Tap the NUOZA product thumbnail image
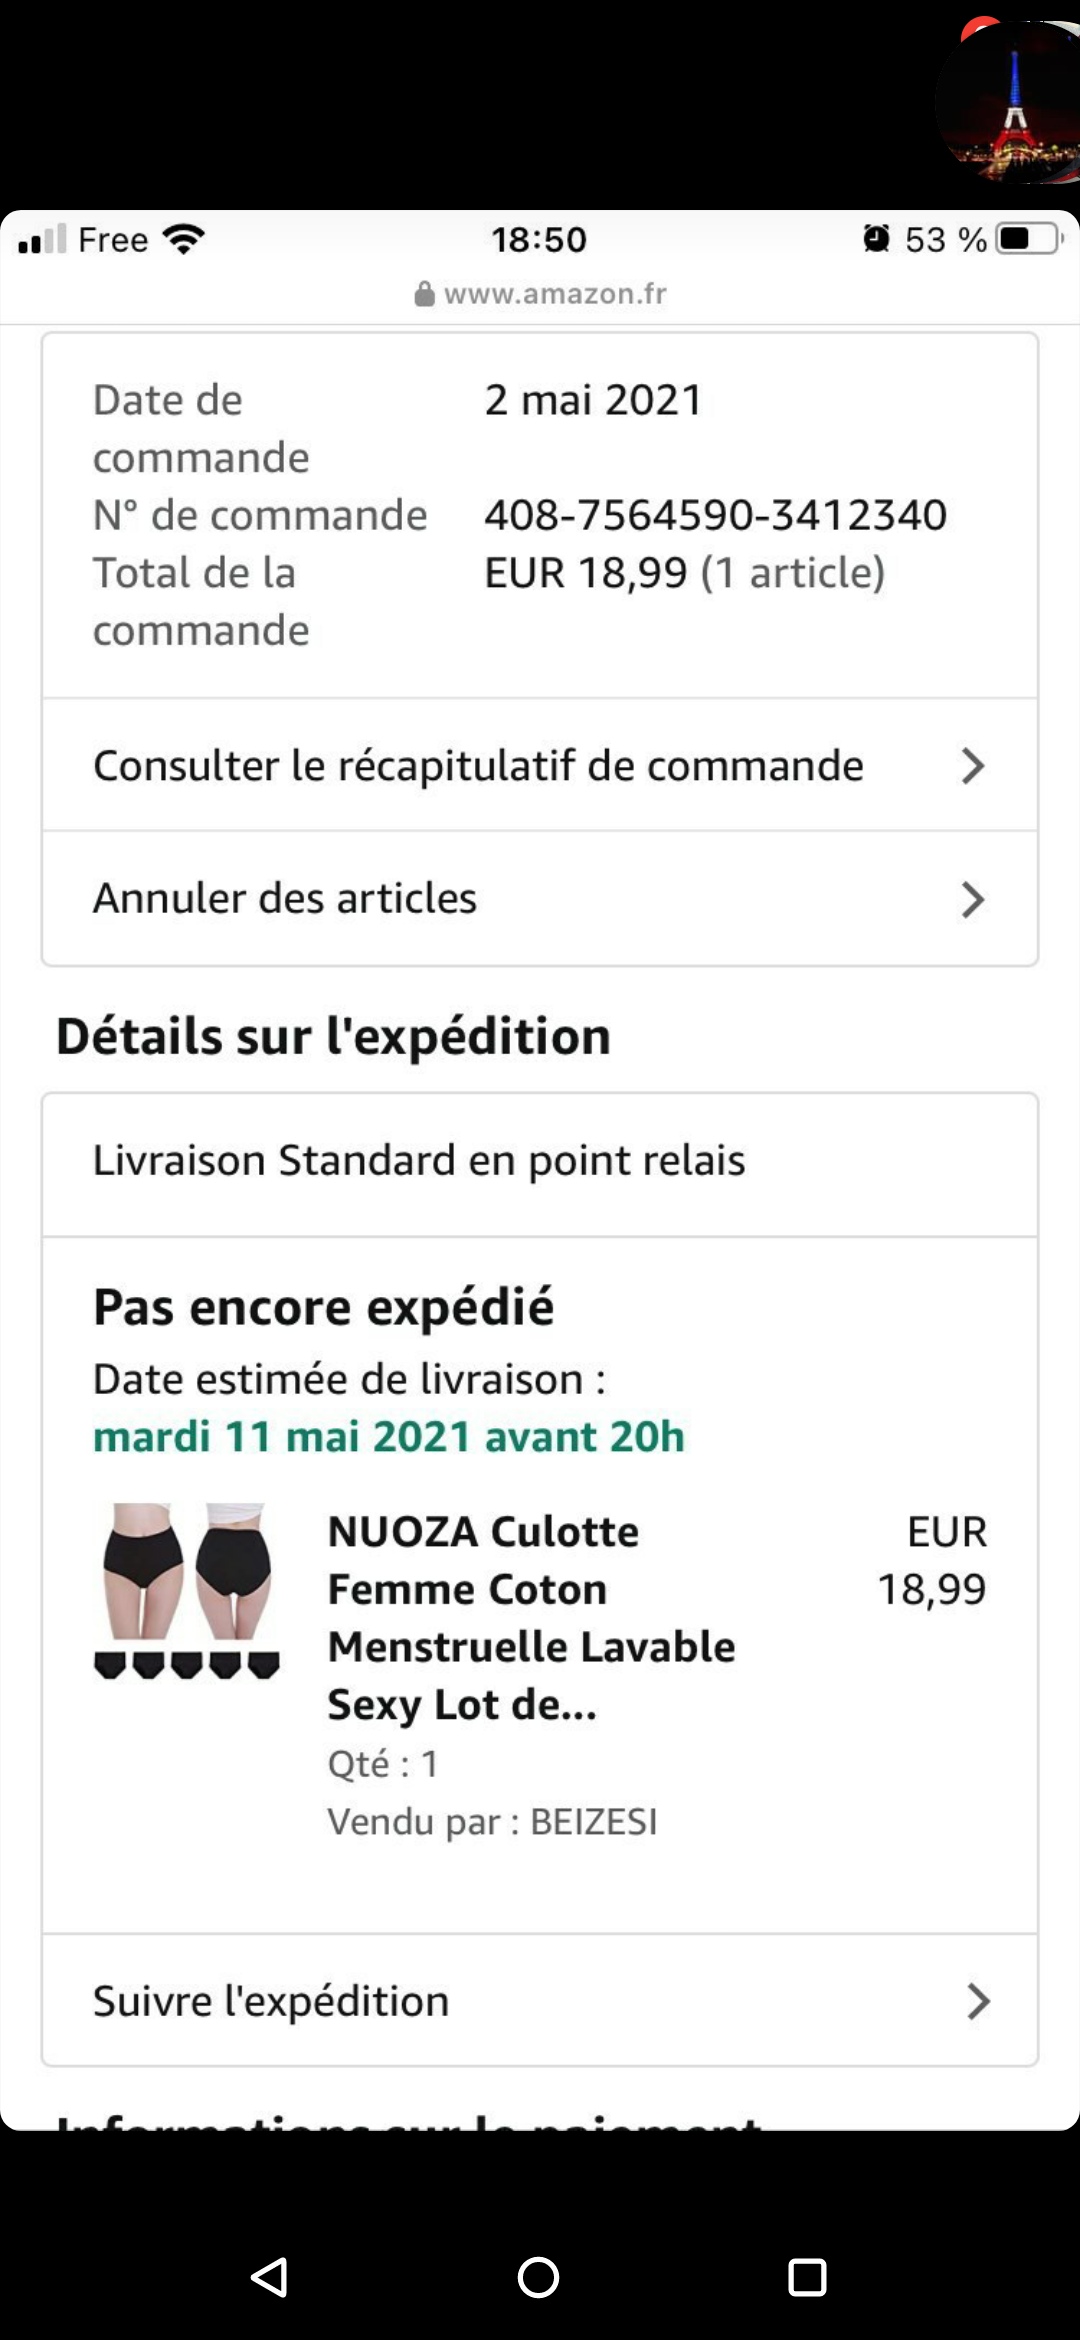Image resolution: width=1080 pixels, height=2340 pixels. 187,1591
